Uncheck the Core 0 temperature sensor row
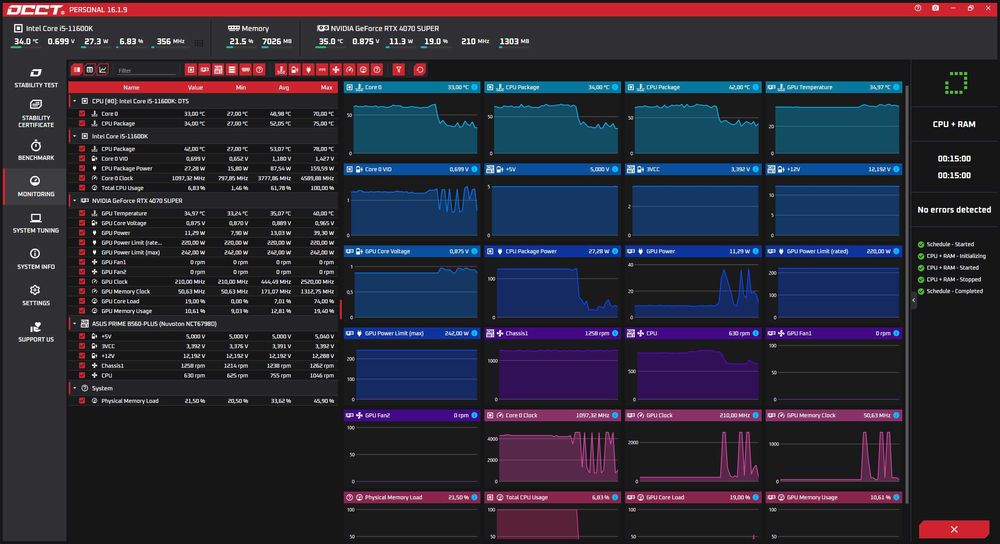1000x544 pixels. pyautogui.click(x=82, y=114)
